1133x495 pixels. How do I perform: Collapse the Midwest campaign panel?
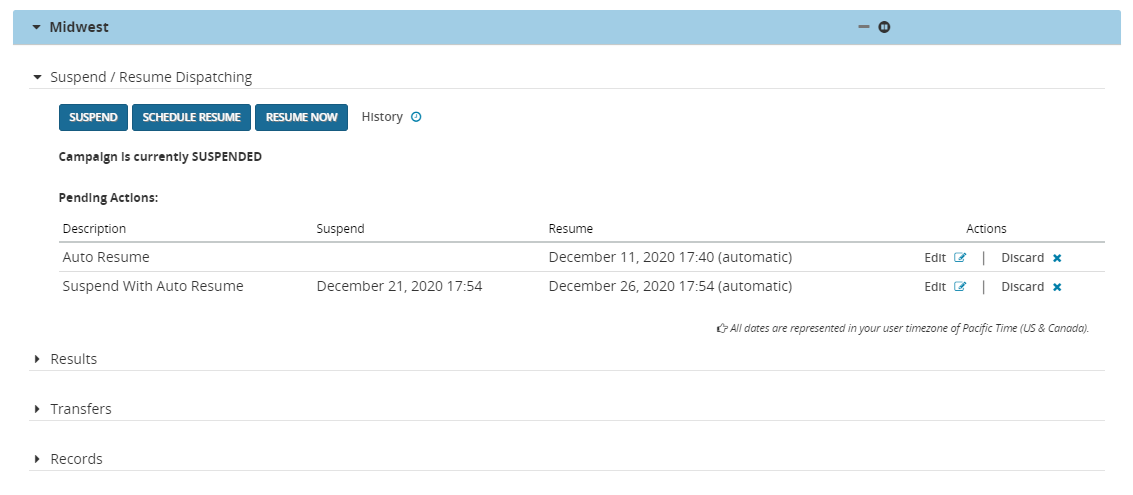[37, 28]
